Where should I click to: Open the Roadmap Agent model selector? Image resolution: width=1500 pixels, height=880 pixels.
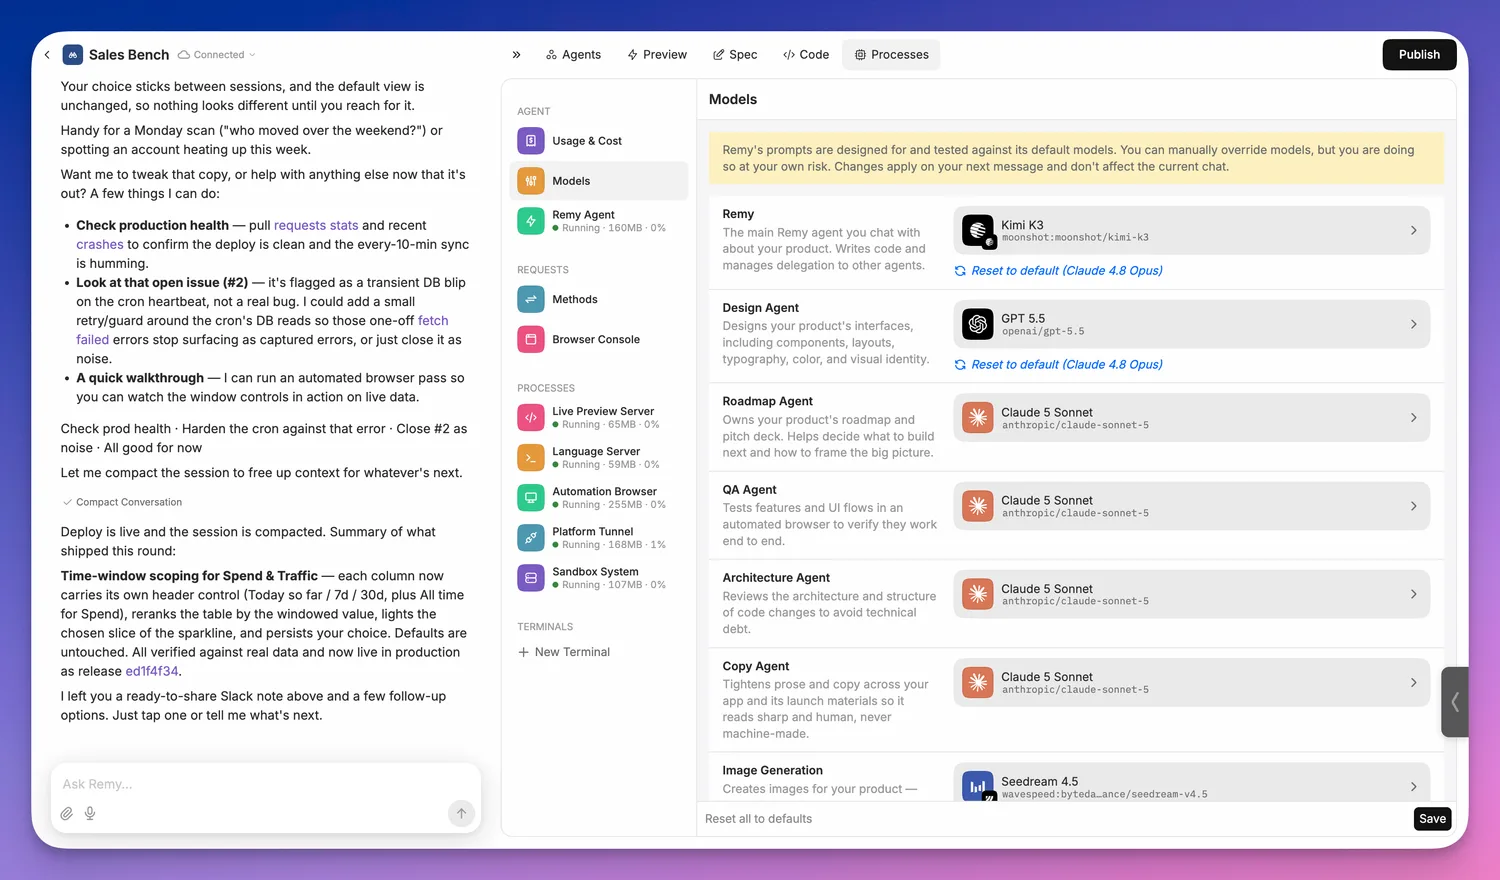1191,418
